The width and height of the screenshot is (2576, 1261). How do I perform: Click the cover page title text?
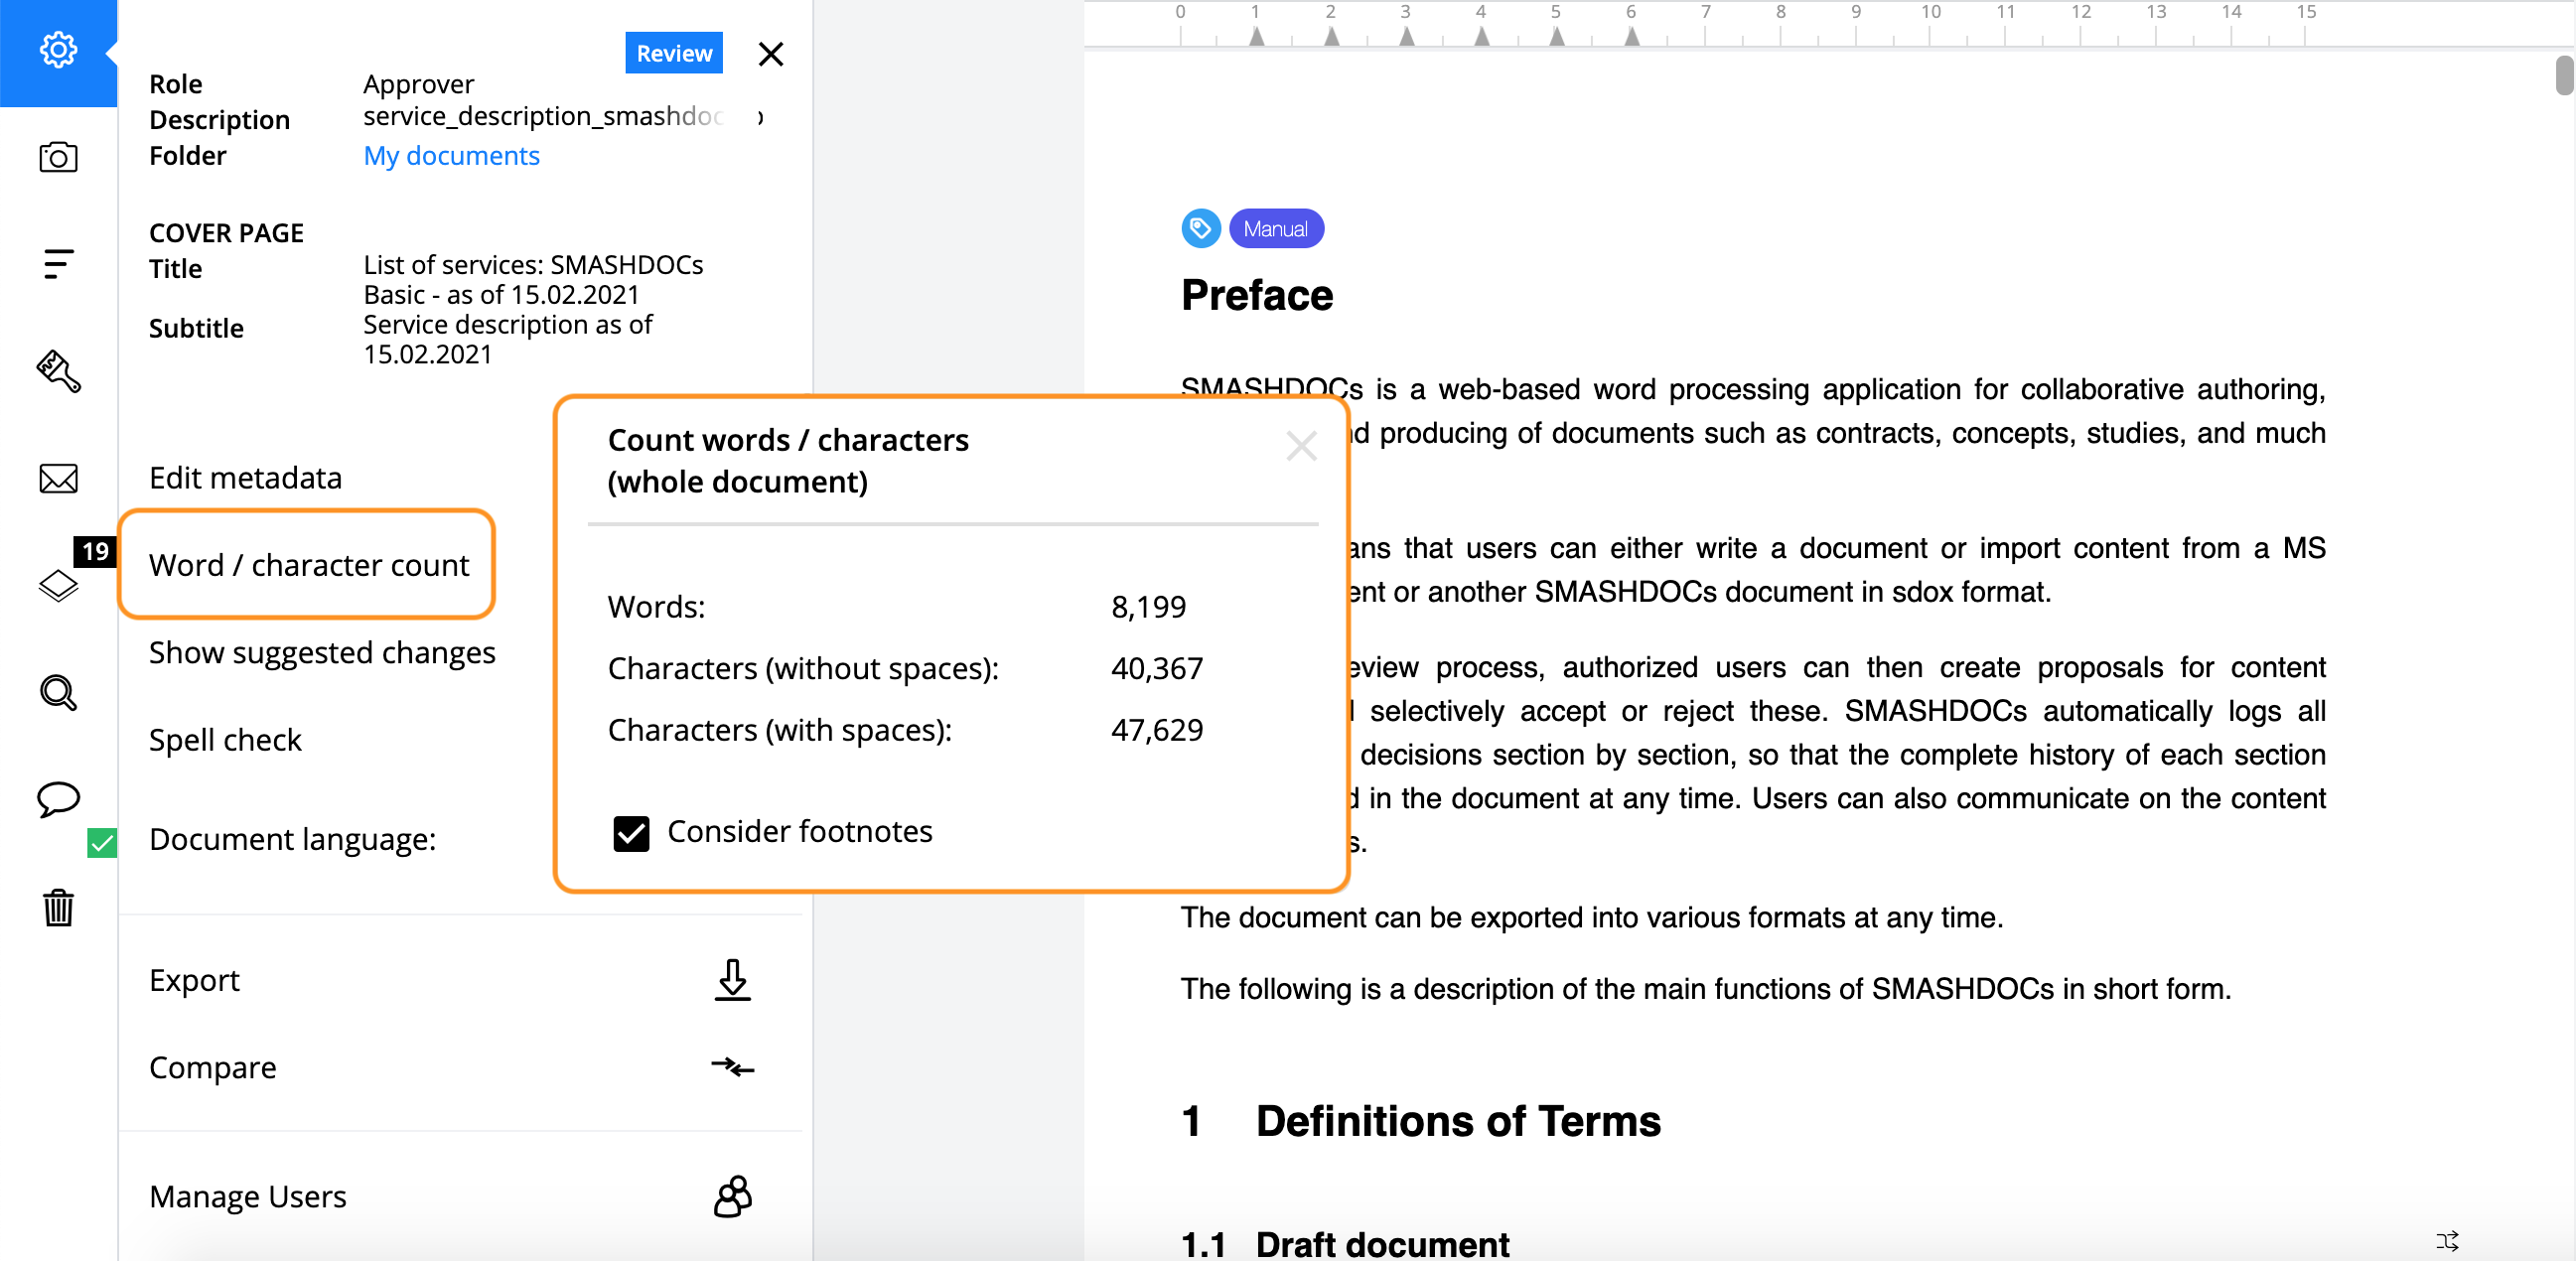[x=533, y=280]
